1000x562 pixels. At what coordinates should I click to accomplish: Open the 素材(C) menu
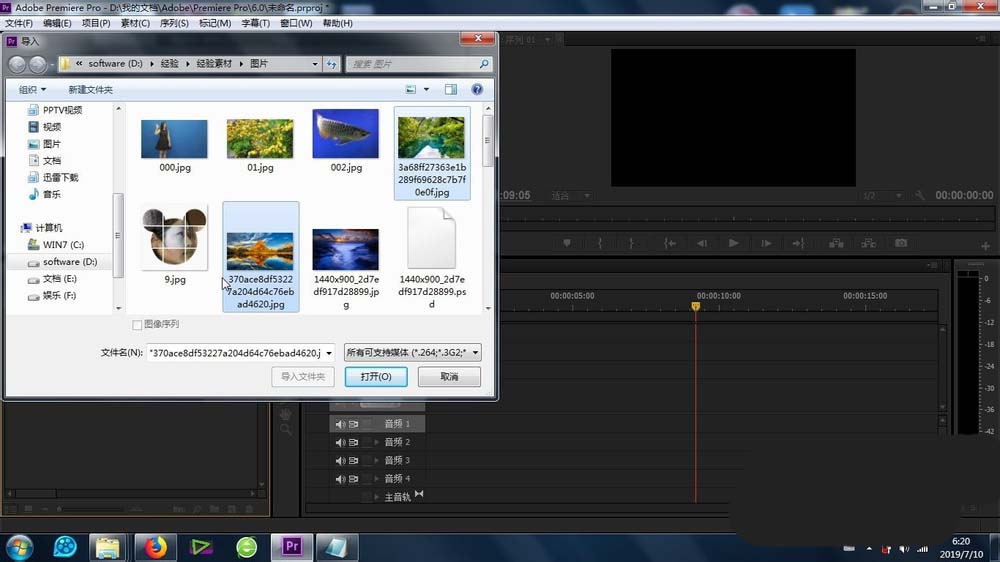coord(135,23)
